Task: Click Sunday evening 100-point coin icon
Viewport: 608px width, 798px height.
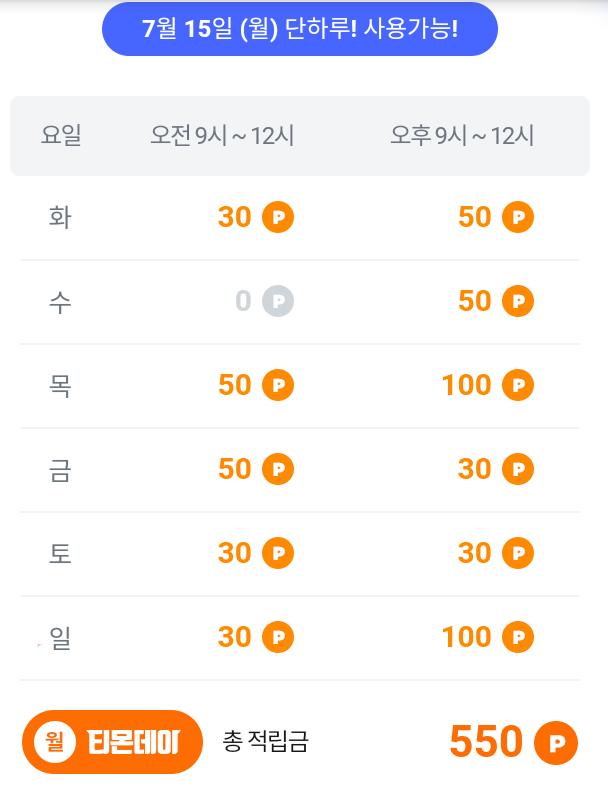Action: [518, 637]
